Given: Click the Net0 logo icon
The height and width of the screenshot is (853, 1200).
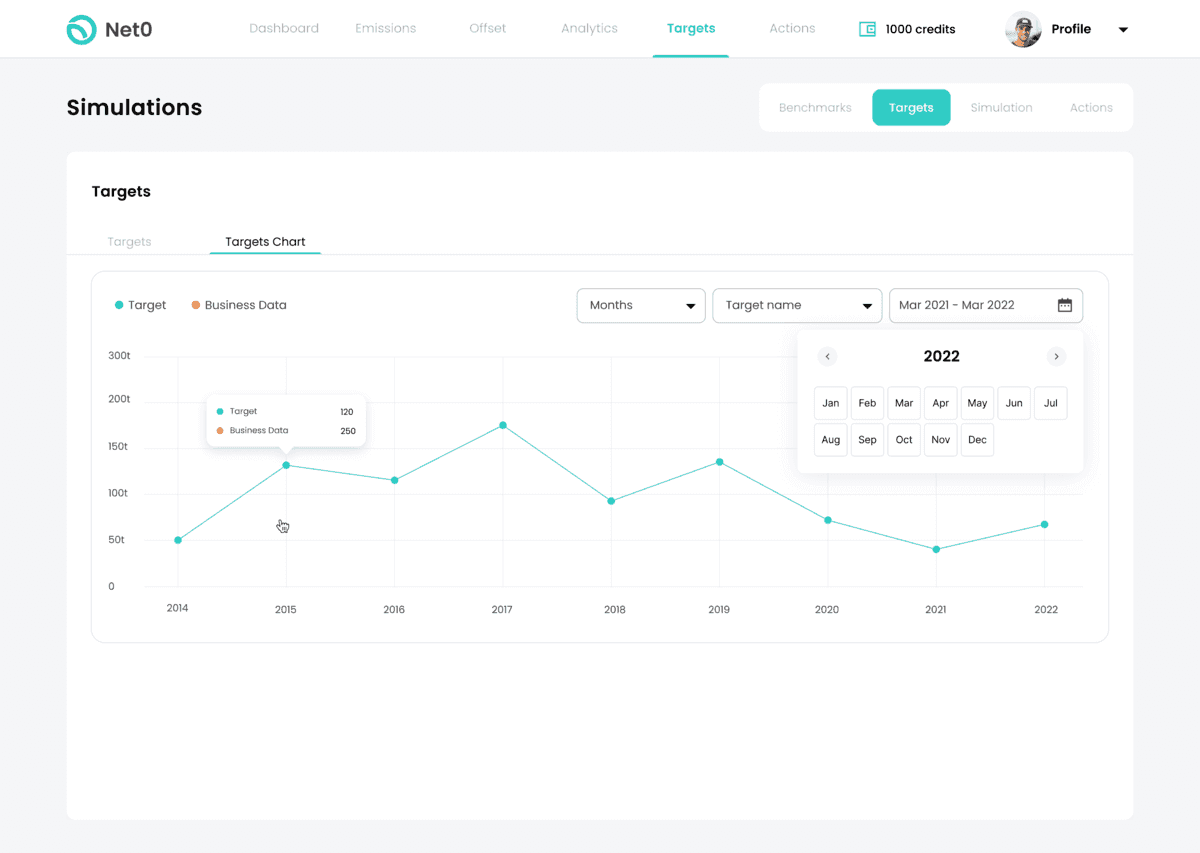Looking at the screenshot, I should click(81, 30).
